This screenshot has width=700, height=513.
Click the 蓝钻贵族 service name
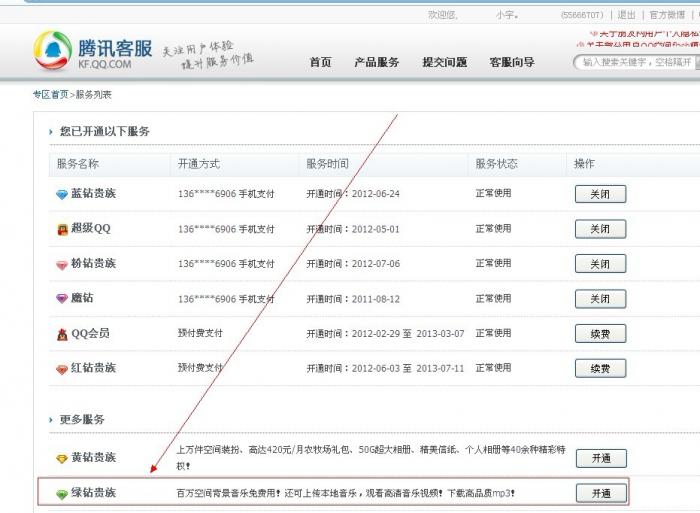tap(93, 193)
